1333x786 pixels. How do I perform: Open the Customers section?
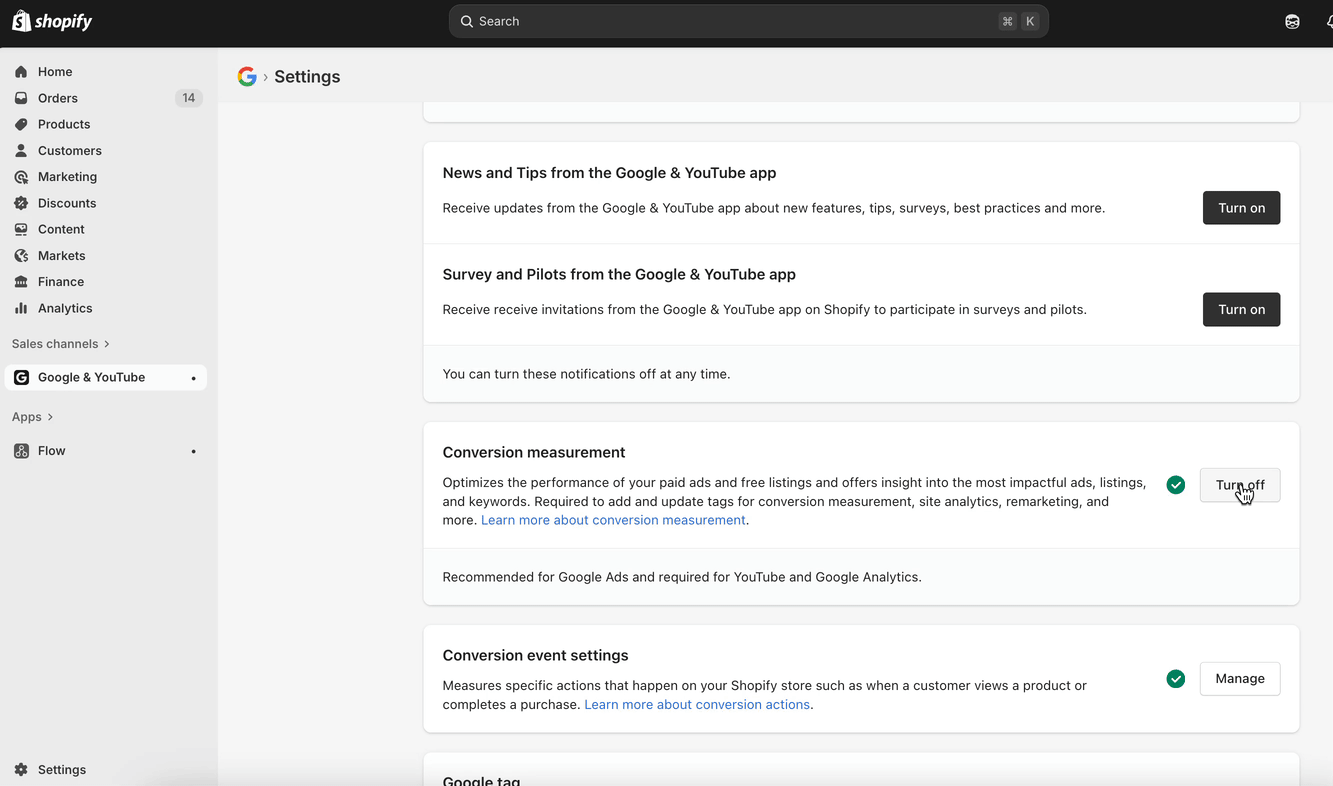coord(68,150)
